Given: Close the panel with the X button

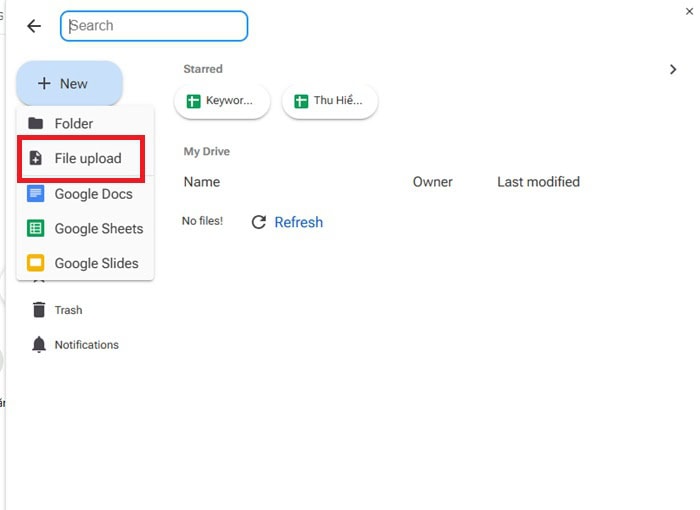Looking at the screenshot, I should pos(689,11).
